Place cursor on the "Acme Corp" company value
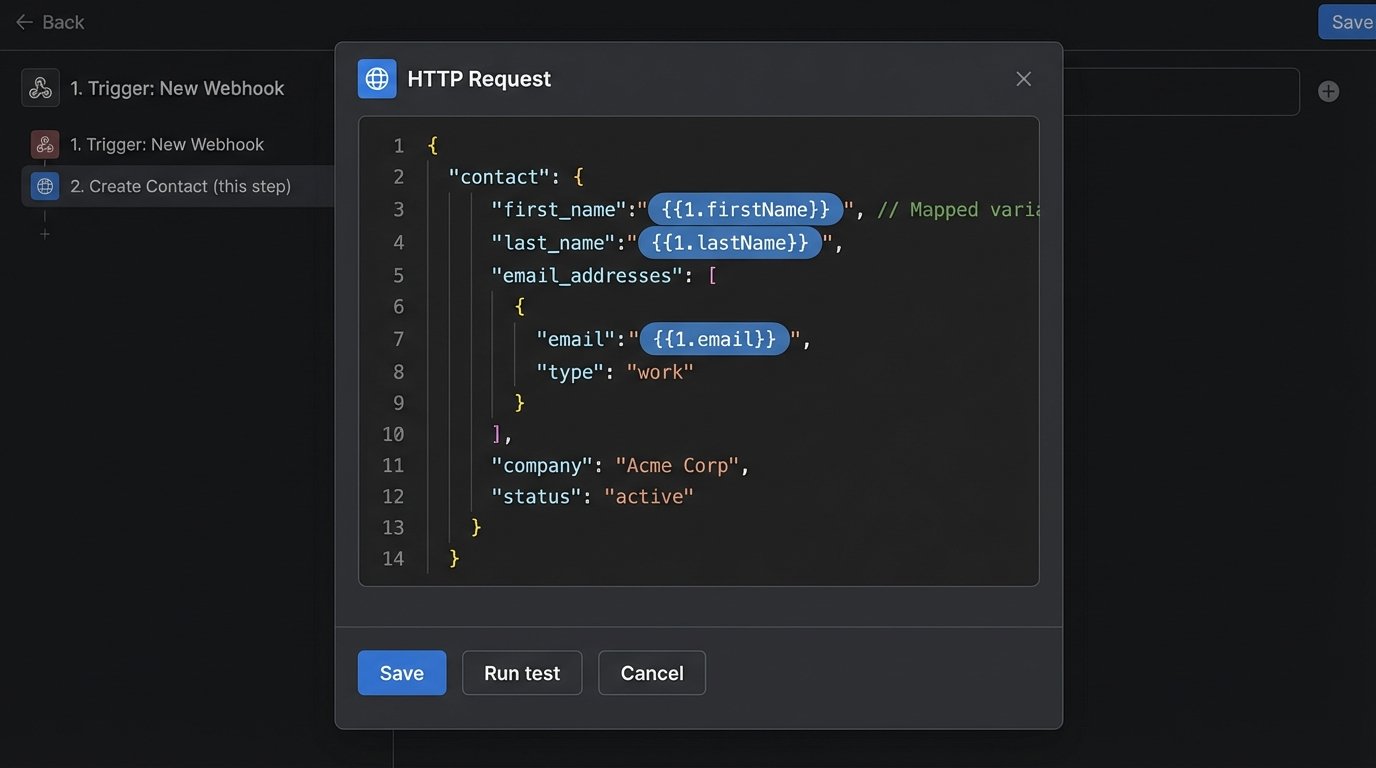The width and height of the screenshot is (1376, 768). pos(677,466)
